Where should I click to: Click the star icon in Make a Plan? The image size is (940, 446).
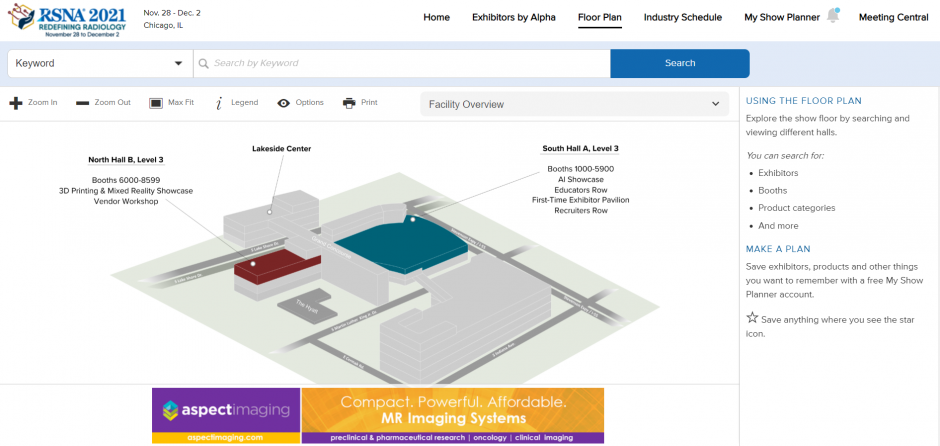(x=752, y=318)
